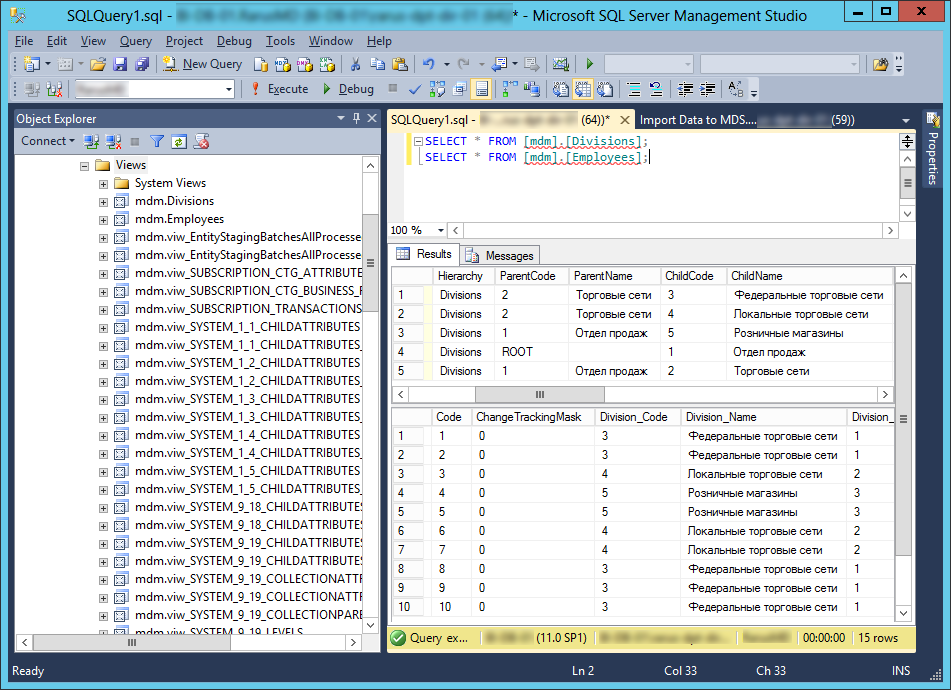Image resolution: width=951 pixels, height=690 pixels.
Task: Open the undo history dropdown arrow
Action: pos(446,64)
